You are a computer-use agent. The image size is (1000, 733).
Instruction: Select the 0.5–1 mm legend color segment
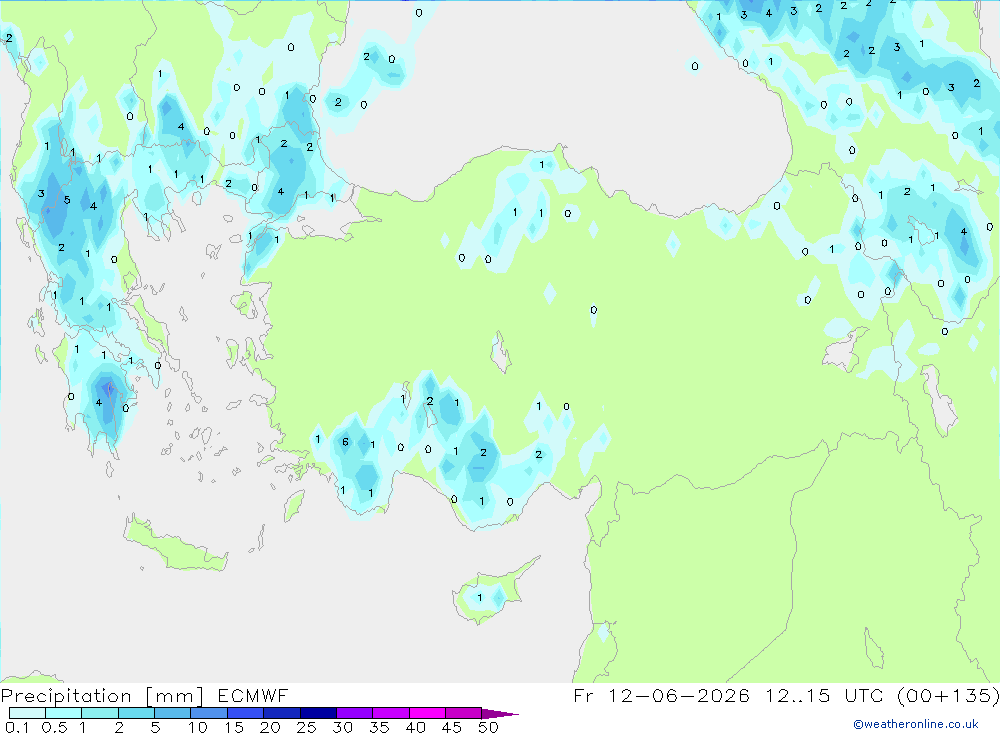click(64, 713)
